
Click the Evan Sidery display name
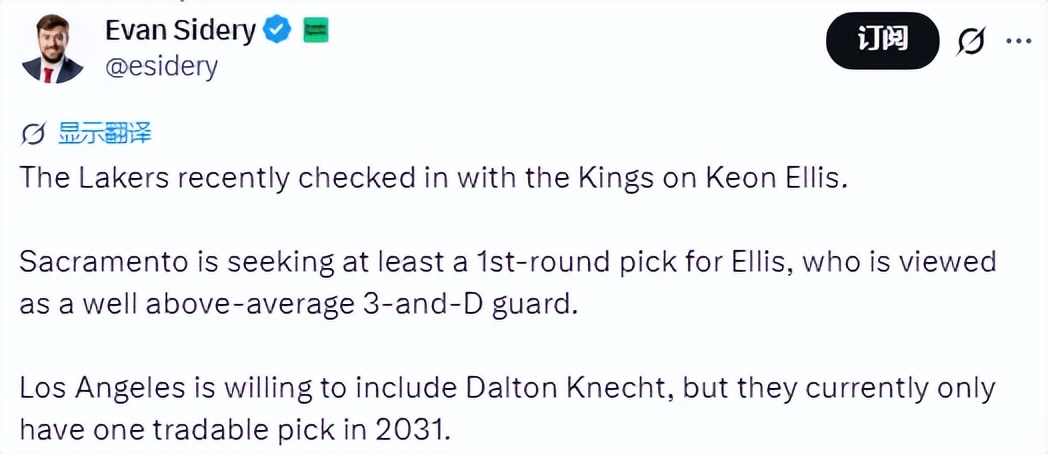[x=180, y=31]
